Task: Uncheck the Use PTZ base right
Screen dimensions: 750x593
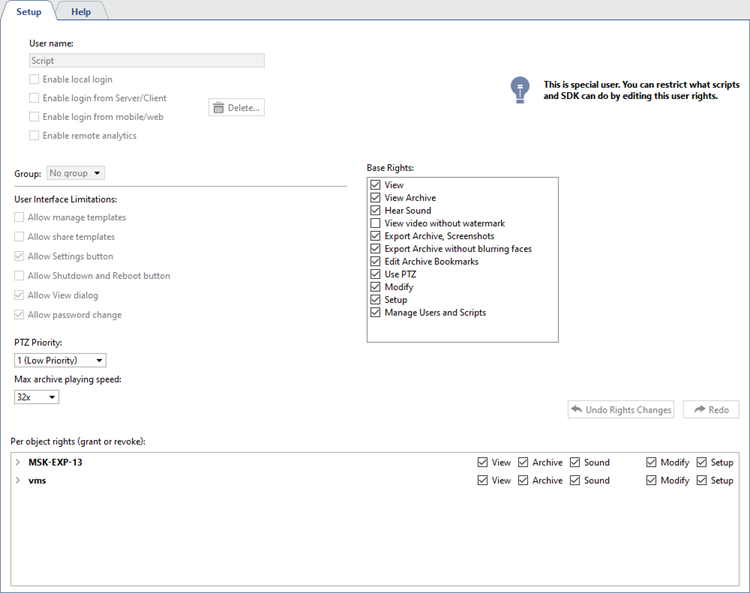Action: pos(375,275)
